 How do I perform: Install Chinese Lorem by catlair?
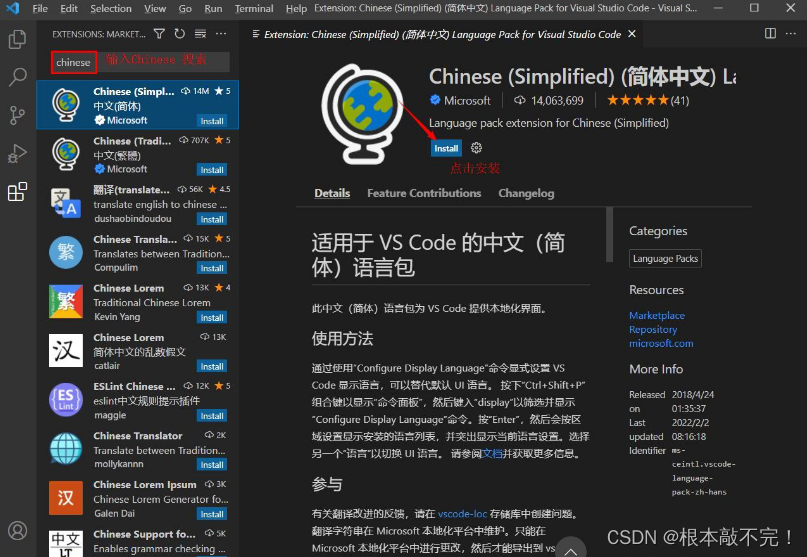[212, 367]
